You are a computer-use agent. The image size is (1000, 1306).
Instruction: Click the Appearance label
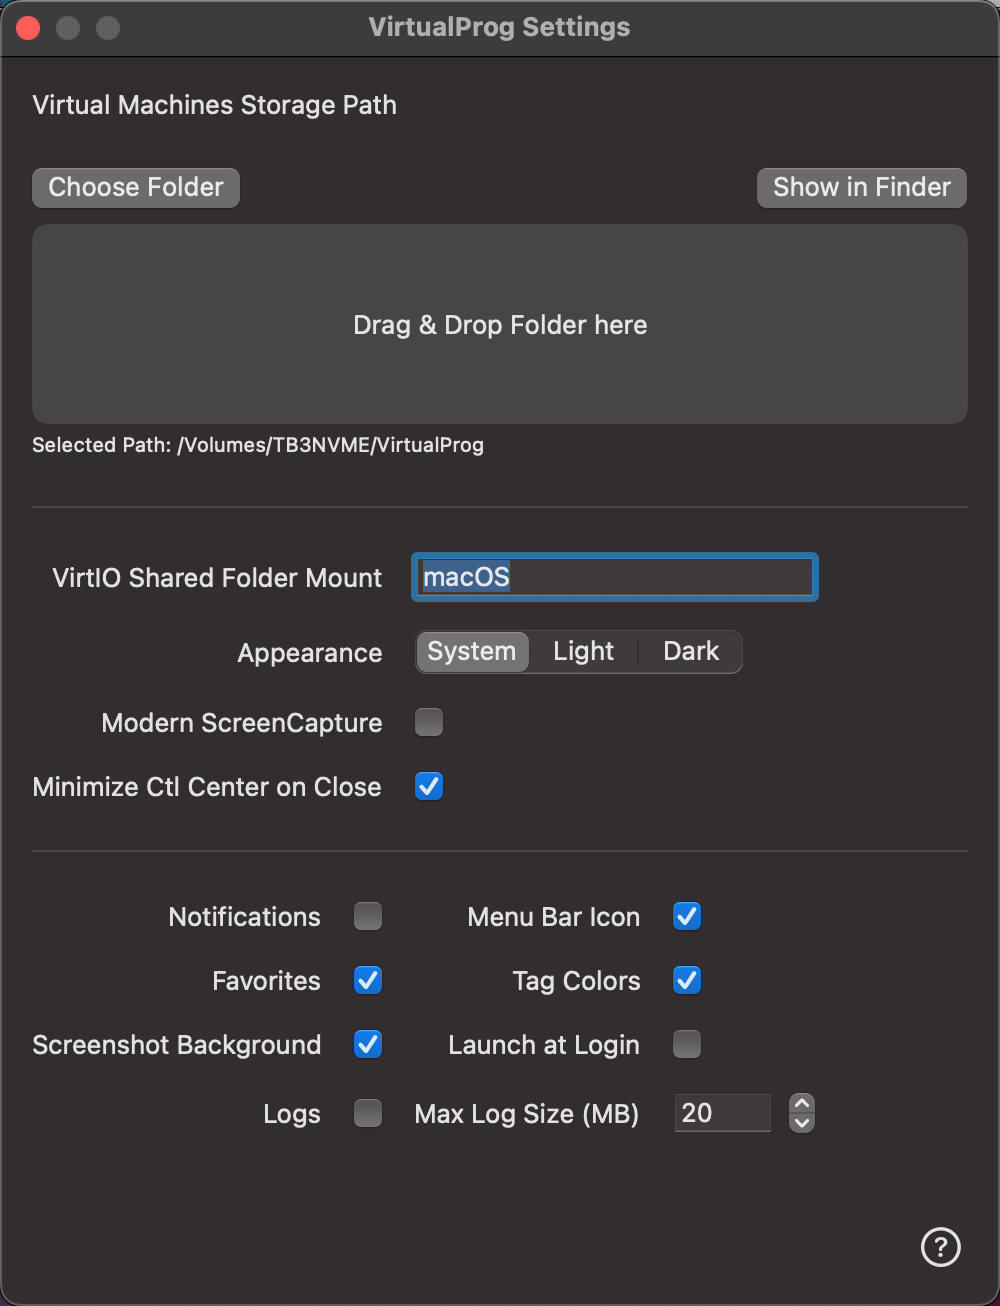click(310, 653)
